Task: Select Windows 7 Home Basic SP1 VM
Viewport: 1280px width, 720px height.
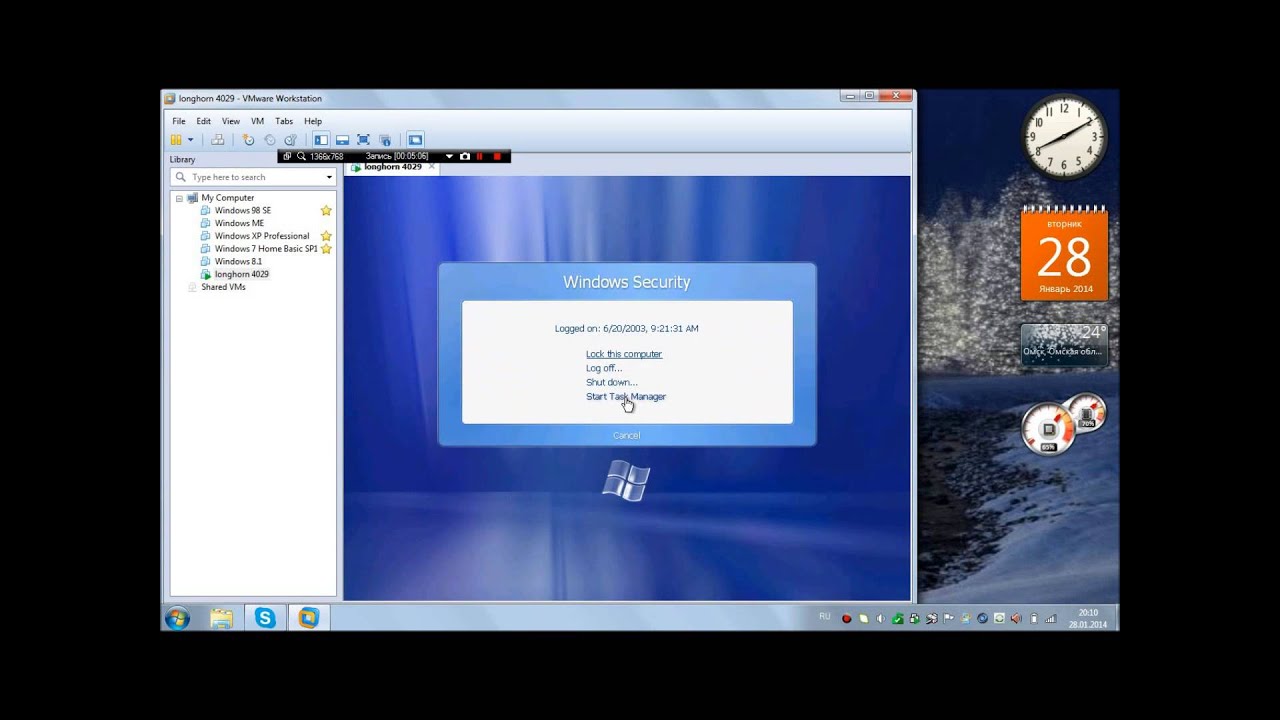Action: coord(266,249)
